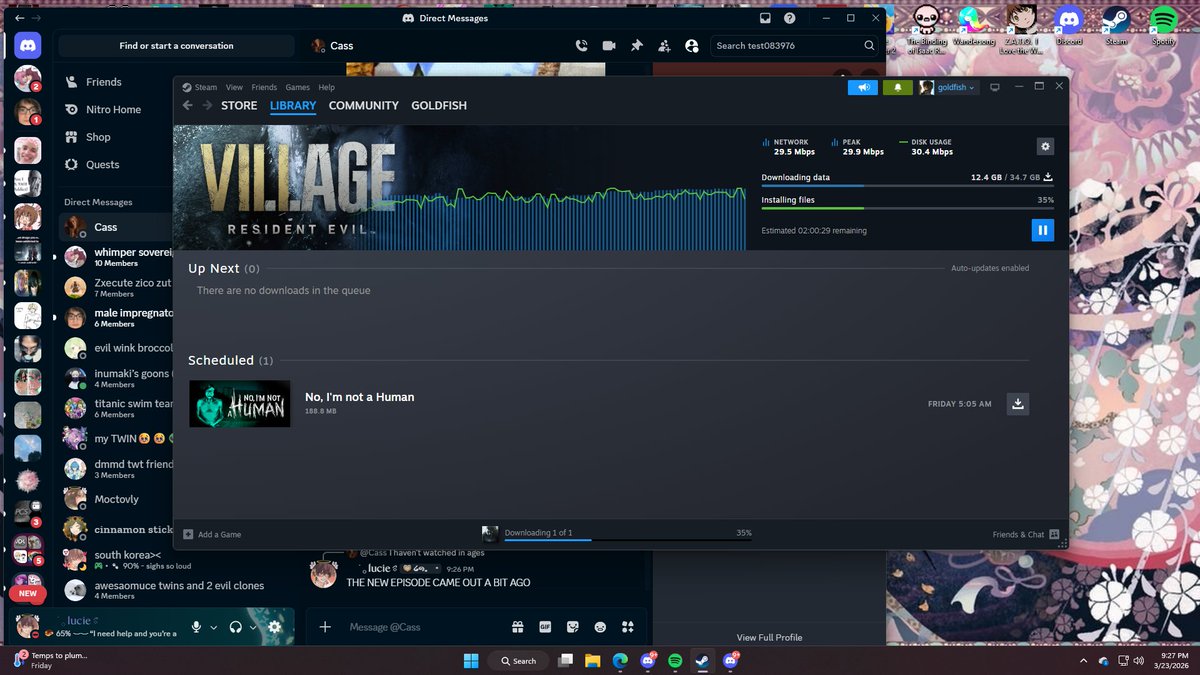The width and height of the screenshot is (1200, 675).
Task: Click the Message @Cass input field
Action: coord(420,627)
